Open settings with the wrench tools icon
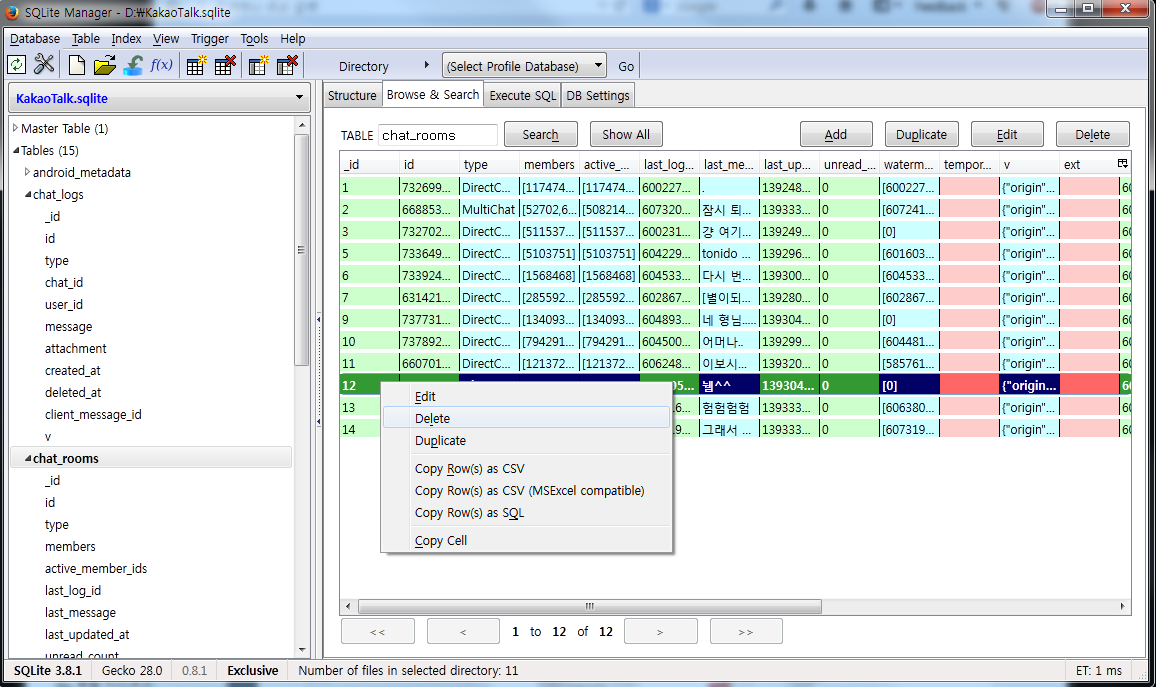 (x=44, y=65)
